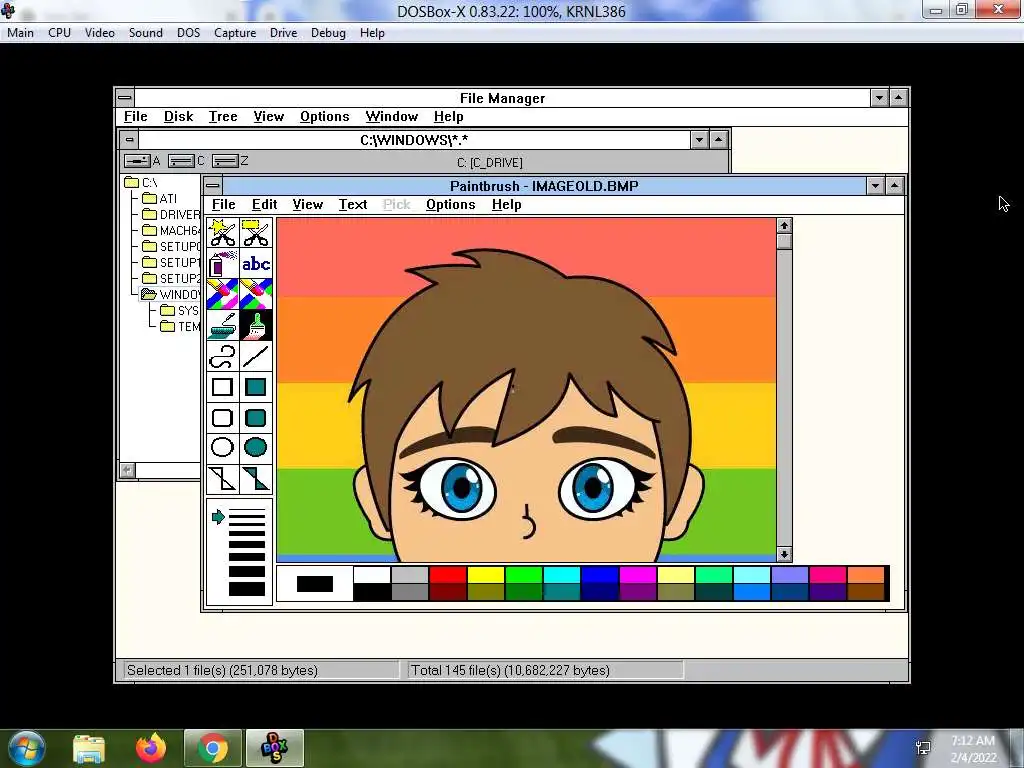Choose the thickest line width
This screenshot has height=768, width=1024.
[x=247, y=589]
